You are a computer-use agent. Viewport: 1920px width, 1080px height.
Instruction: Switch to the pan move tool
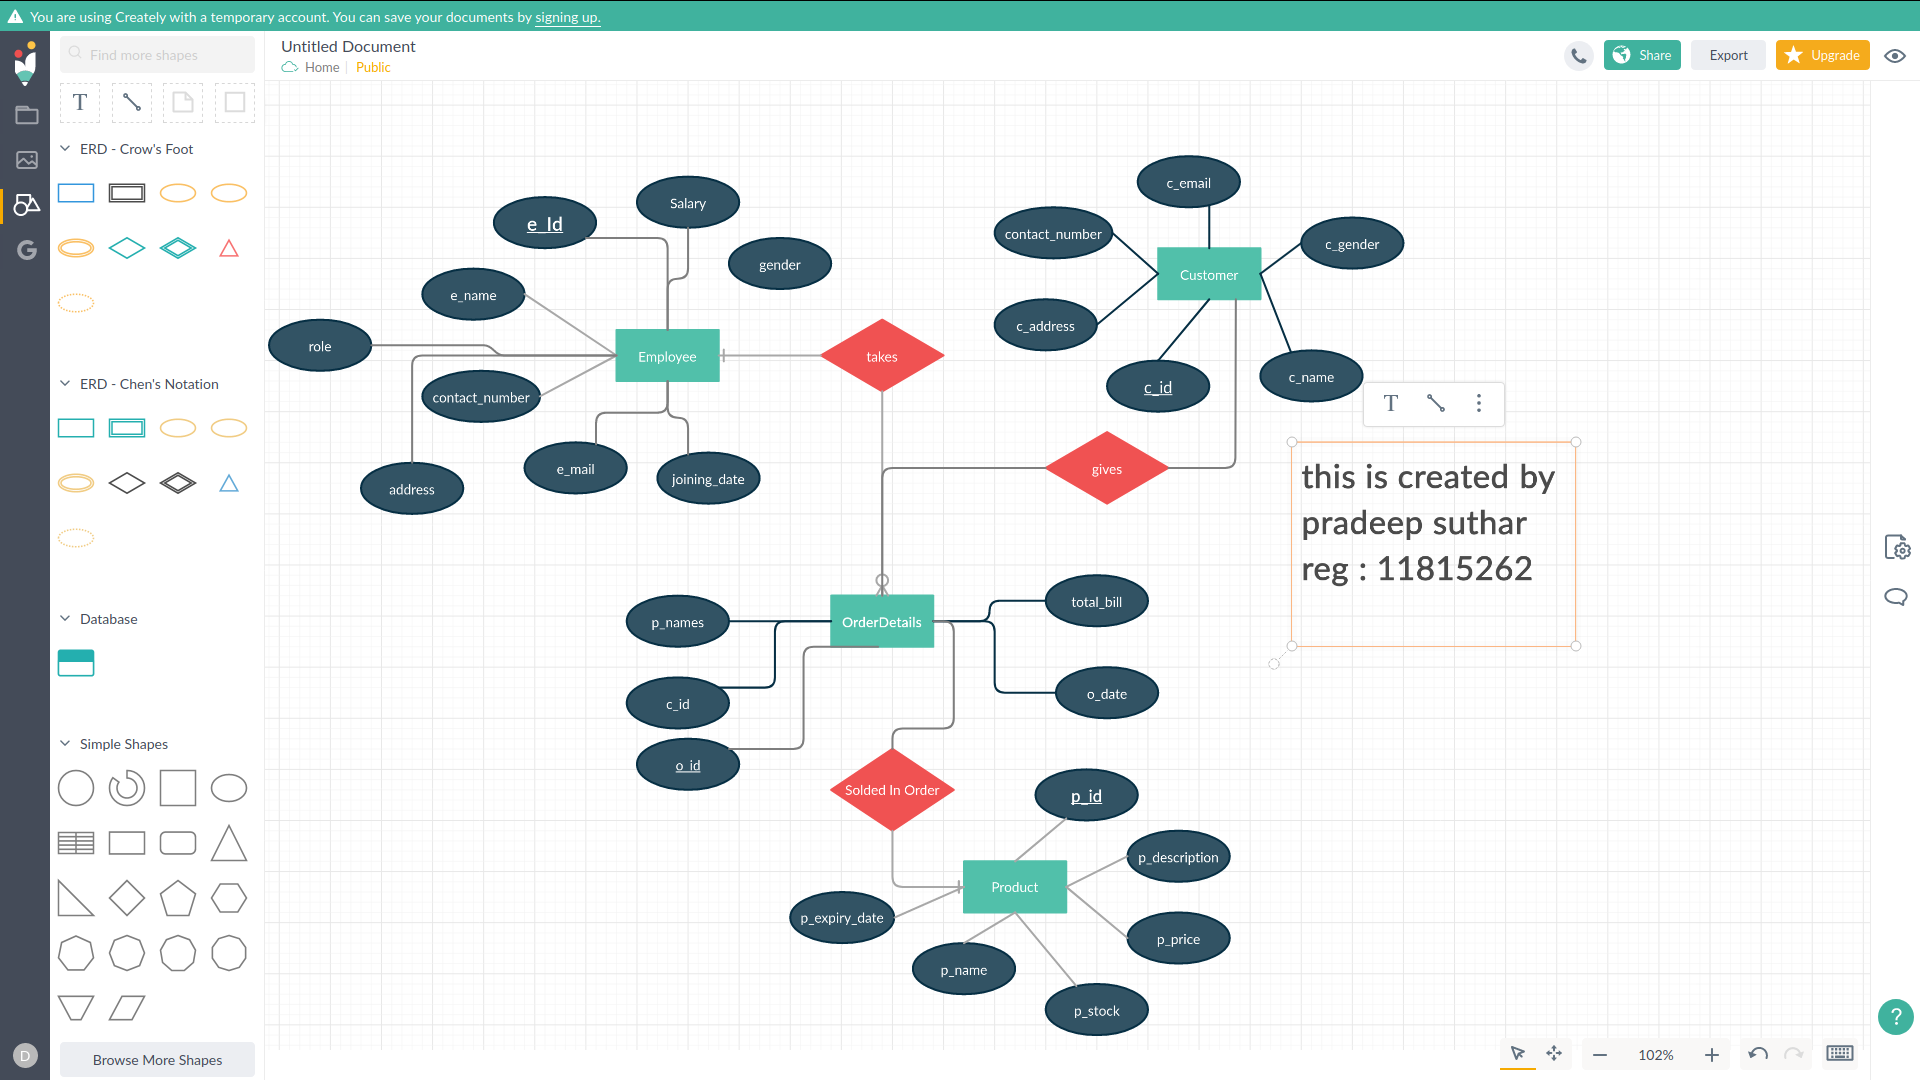pos(1554,1054)
